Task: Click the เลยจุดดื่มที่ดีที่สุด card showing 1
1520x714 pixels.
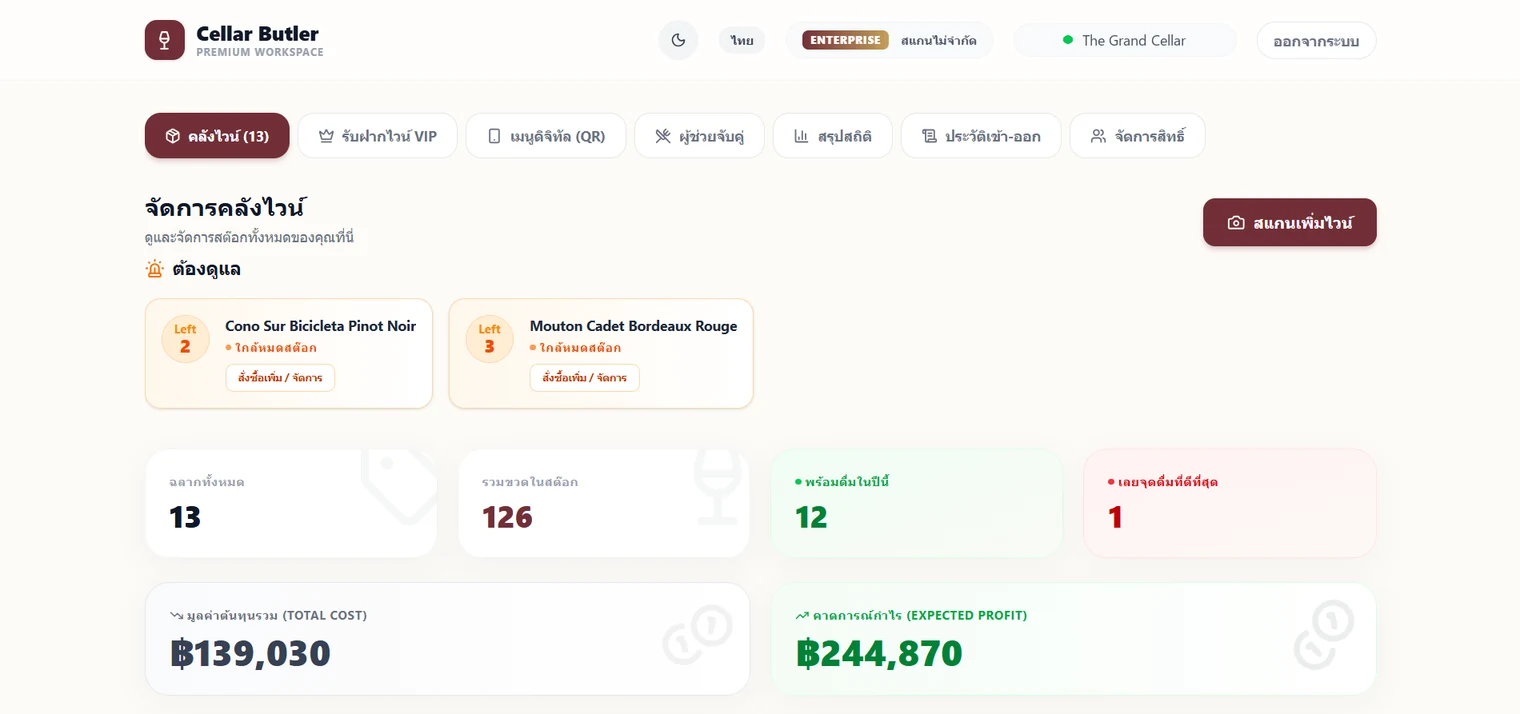Action: click(1230, 503)
